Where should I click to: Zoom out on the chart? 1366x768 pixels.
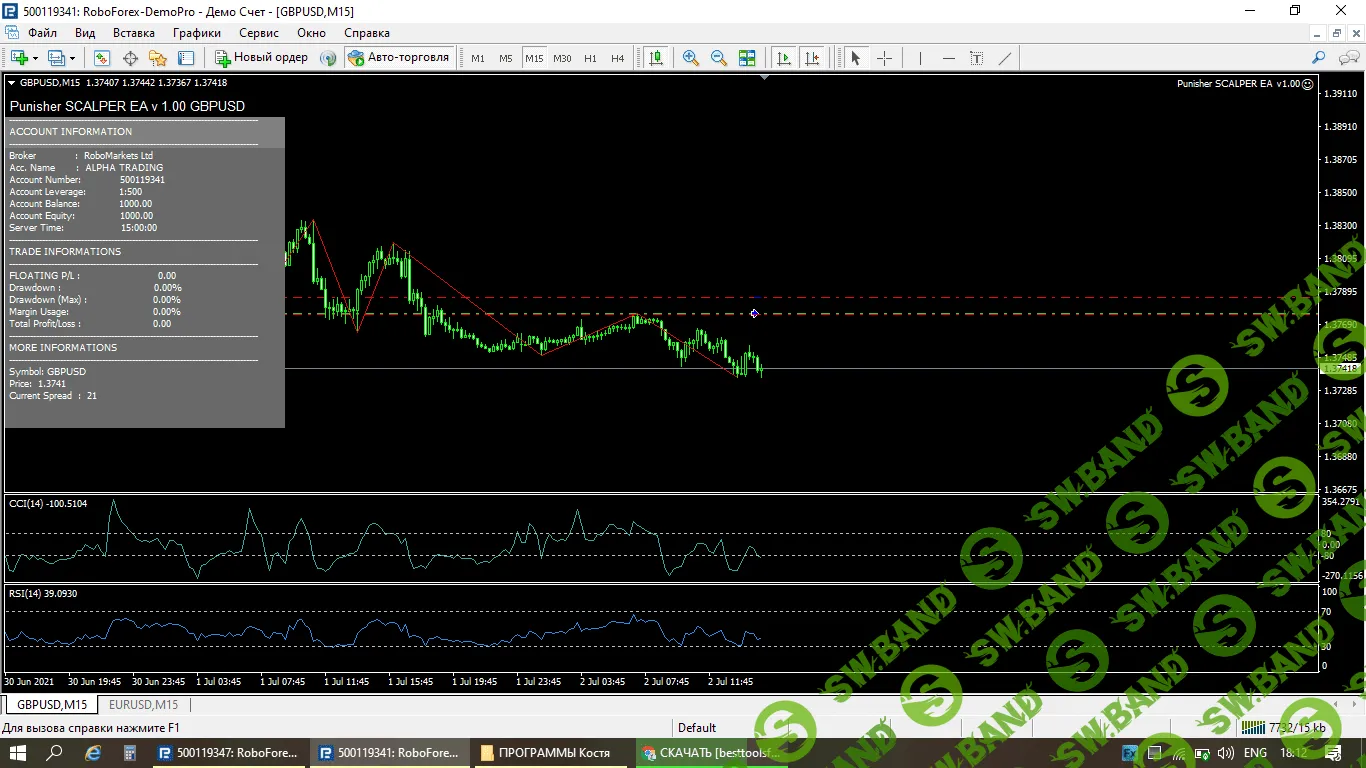(718, 58)
